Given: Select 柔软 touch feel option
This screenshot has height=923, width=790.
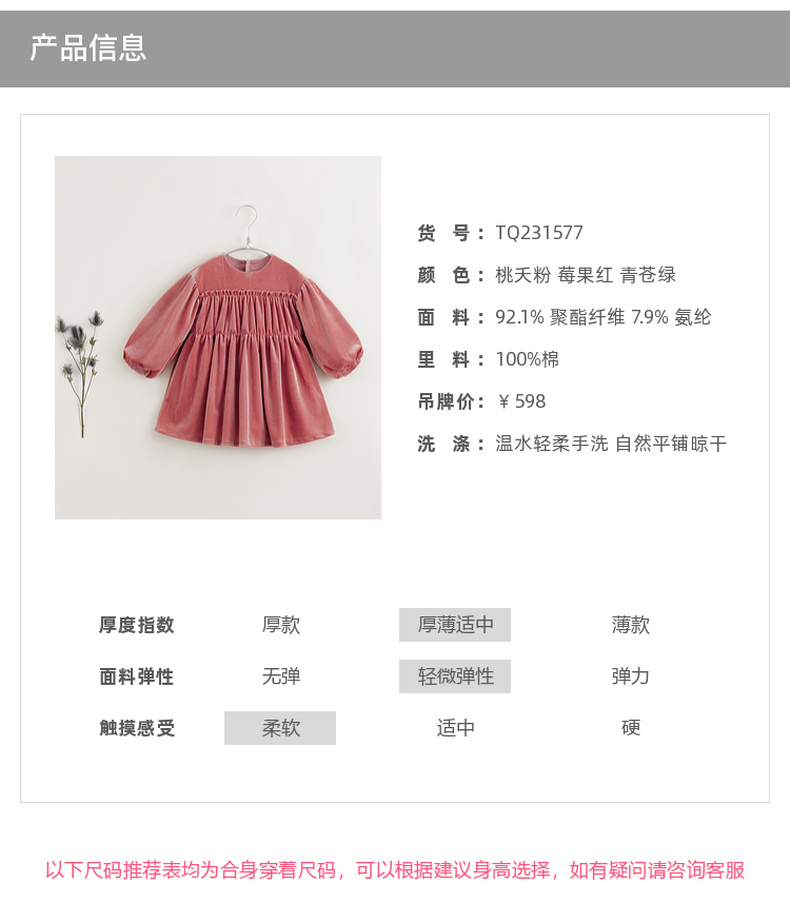Looking at the screenshot, I should coord(280,728).
